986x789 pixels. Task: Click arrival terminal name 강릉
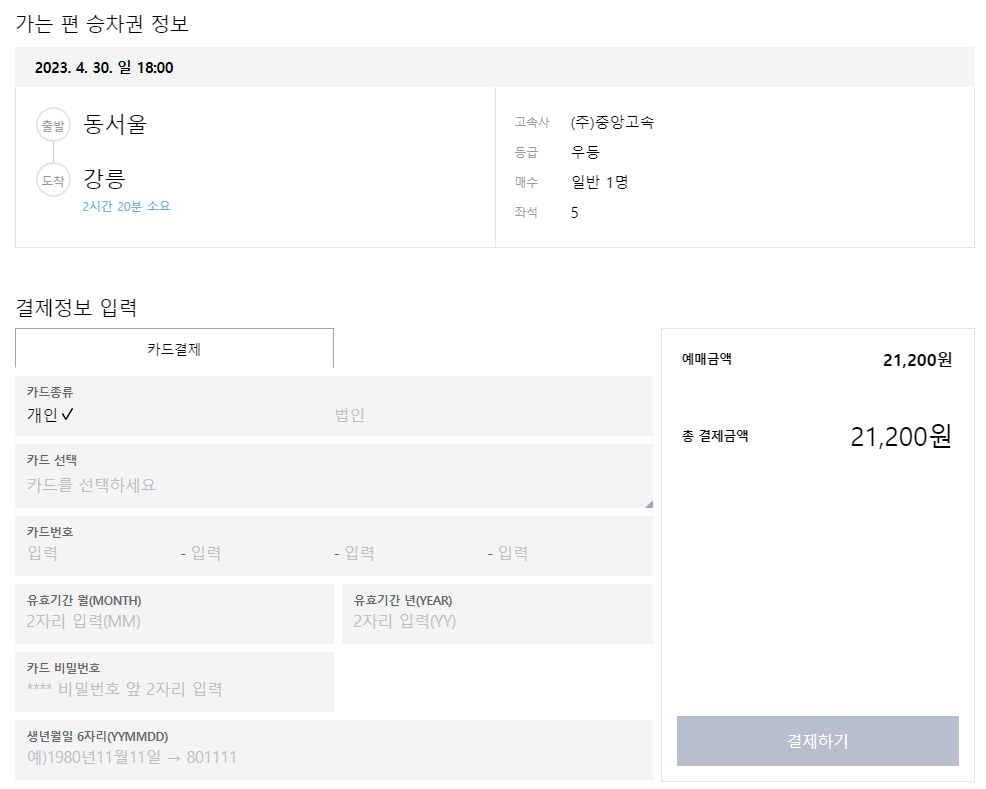104,179
